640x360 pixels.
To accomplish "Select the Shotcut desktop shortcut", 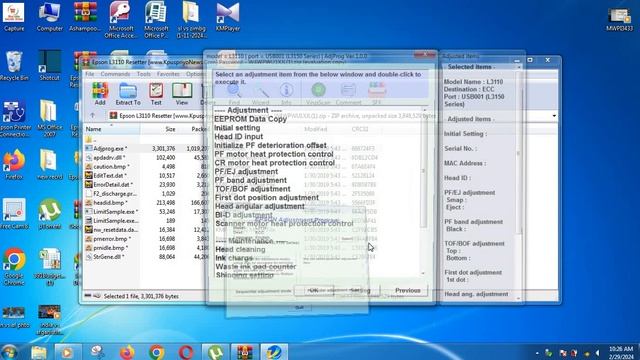I will [x=49, y=65].
